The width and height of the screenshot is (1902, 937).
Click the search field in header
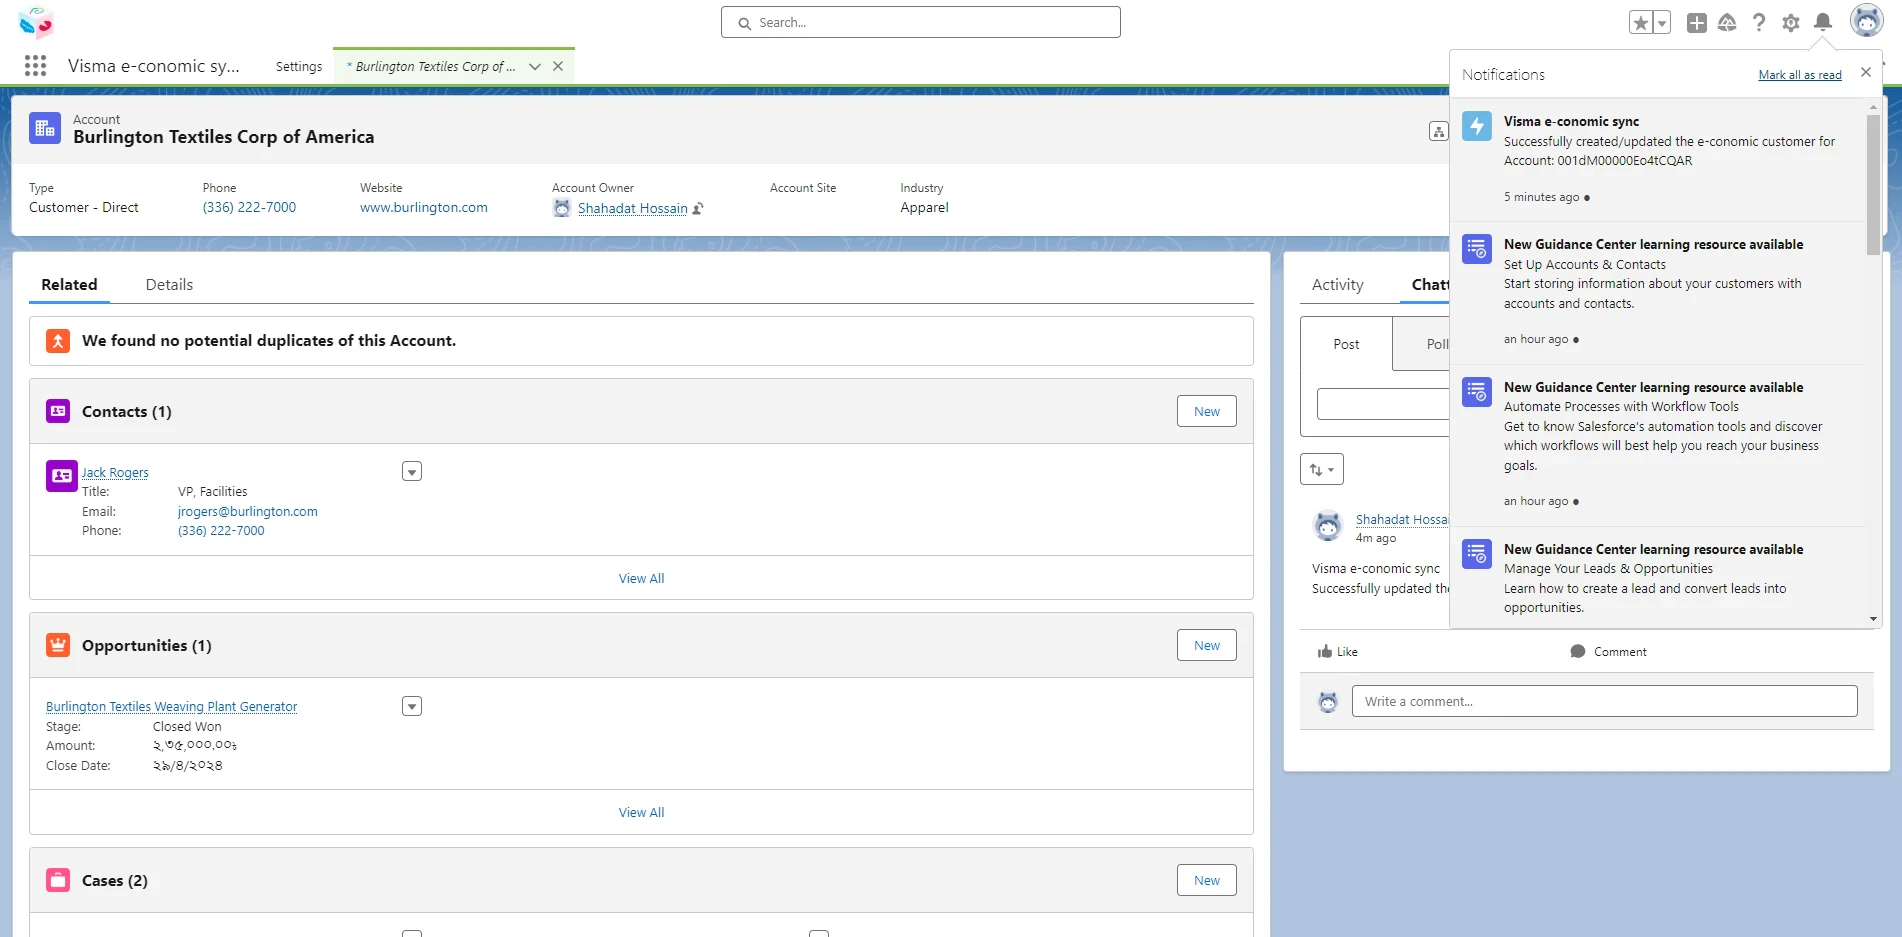pos(921,22)
